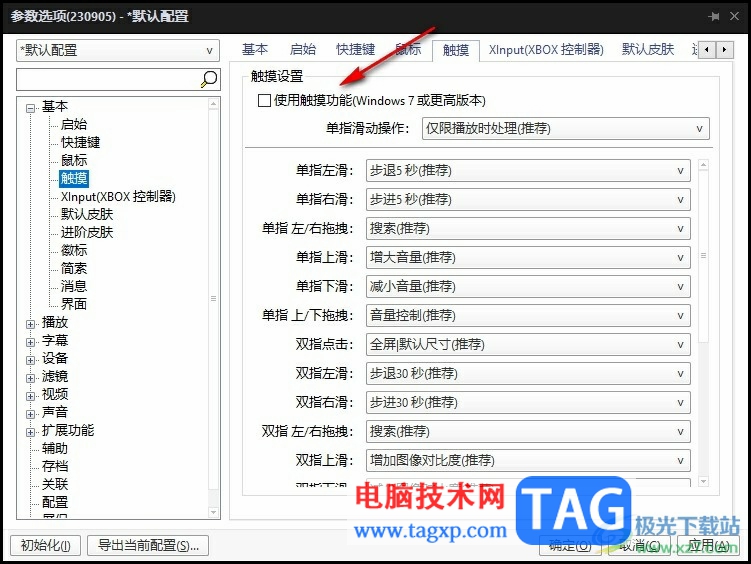Switch to the 默认皮肤 tab
The height and width of the screenshot is (564, 751).
click(648, 49)
